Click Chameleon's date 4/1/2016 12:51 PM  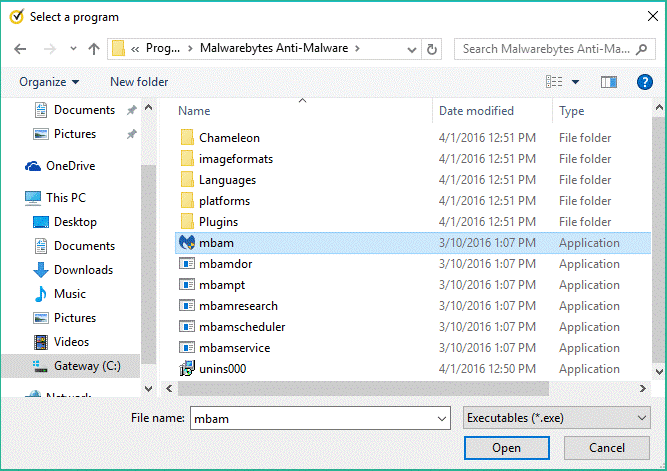(487, 138)
